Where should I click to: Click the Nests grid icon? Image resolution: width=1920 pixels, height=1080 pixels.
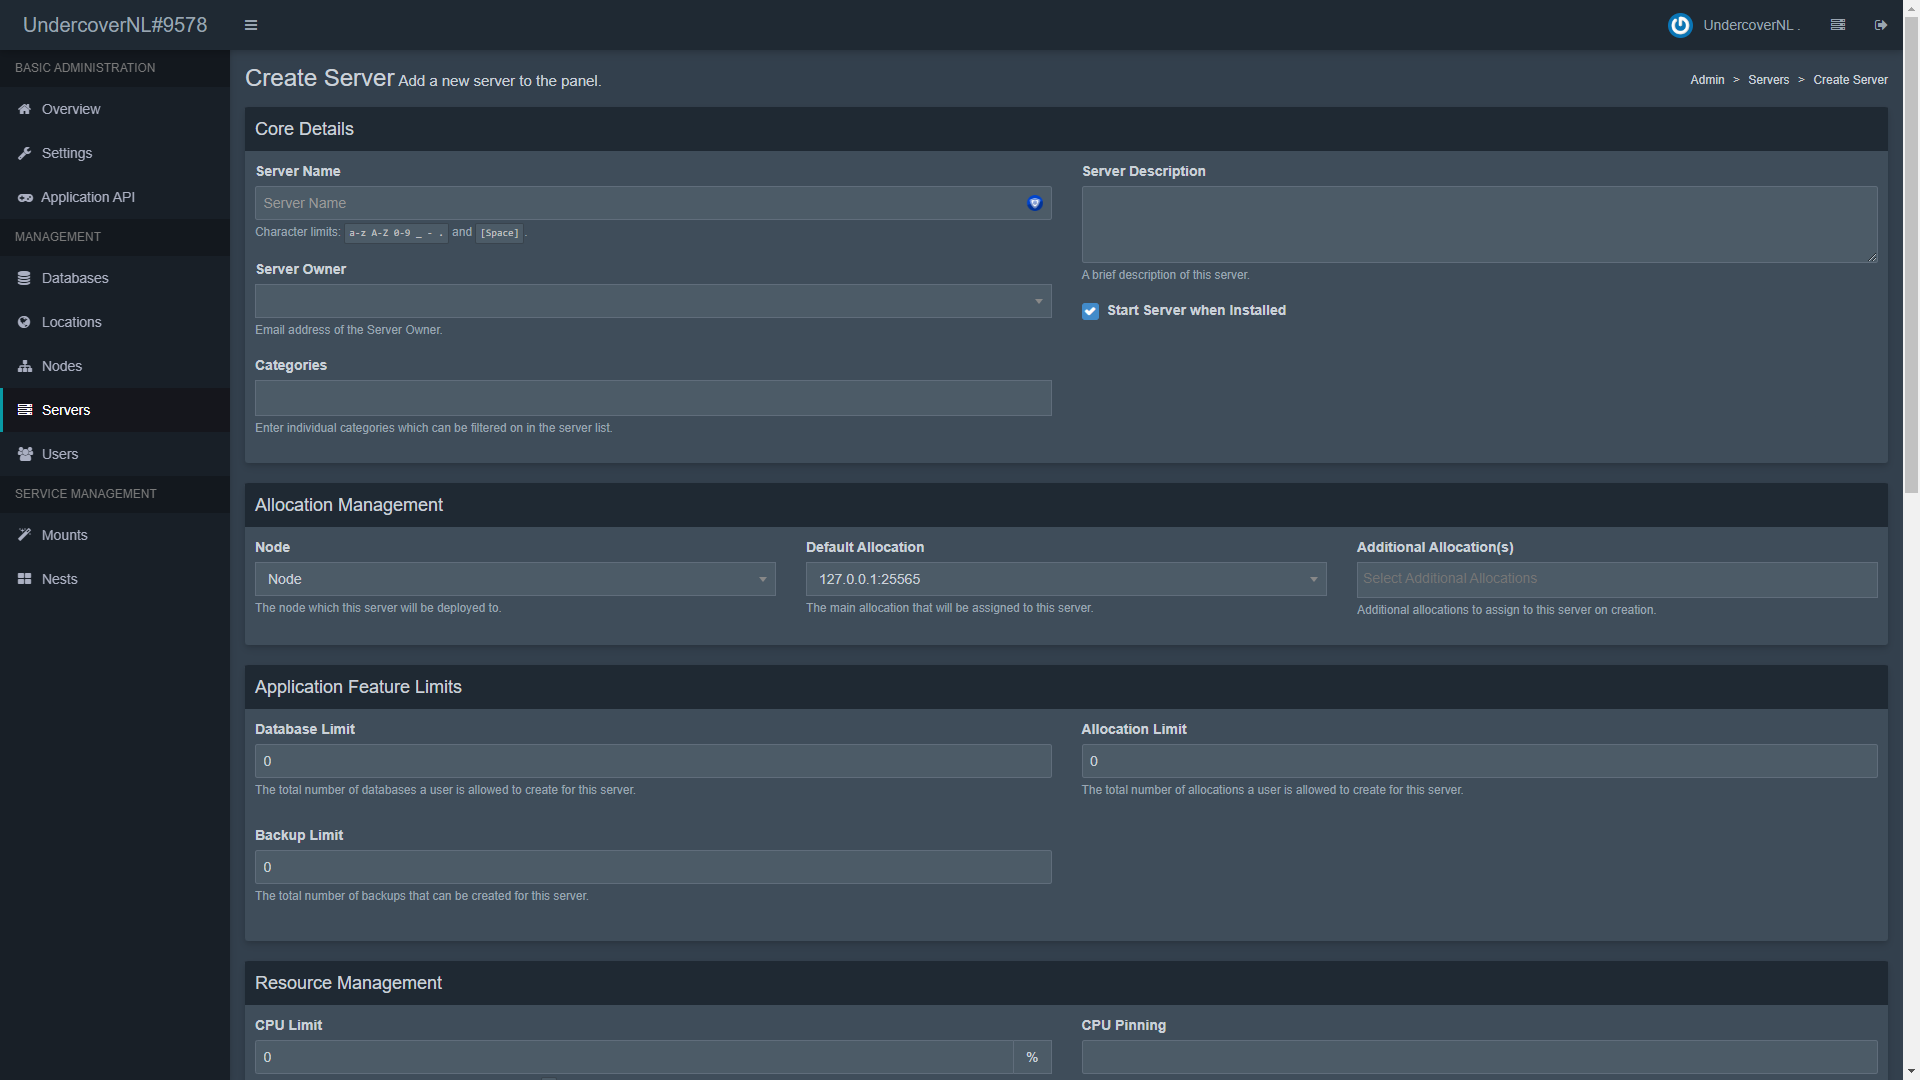point(25,579)
